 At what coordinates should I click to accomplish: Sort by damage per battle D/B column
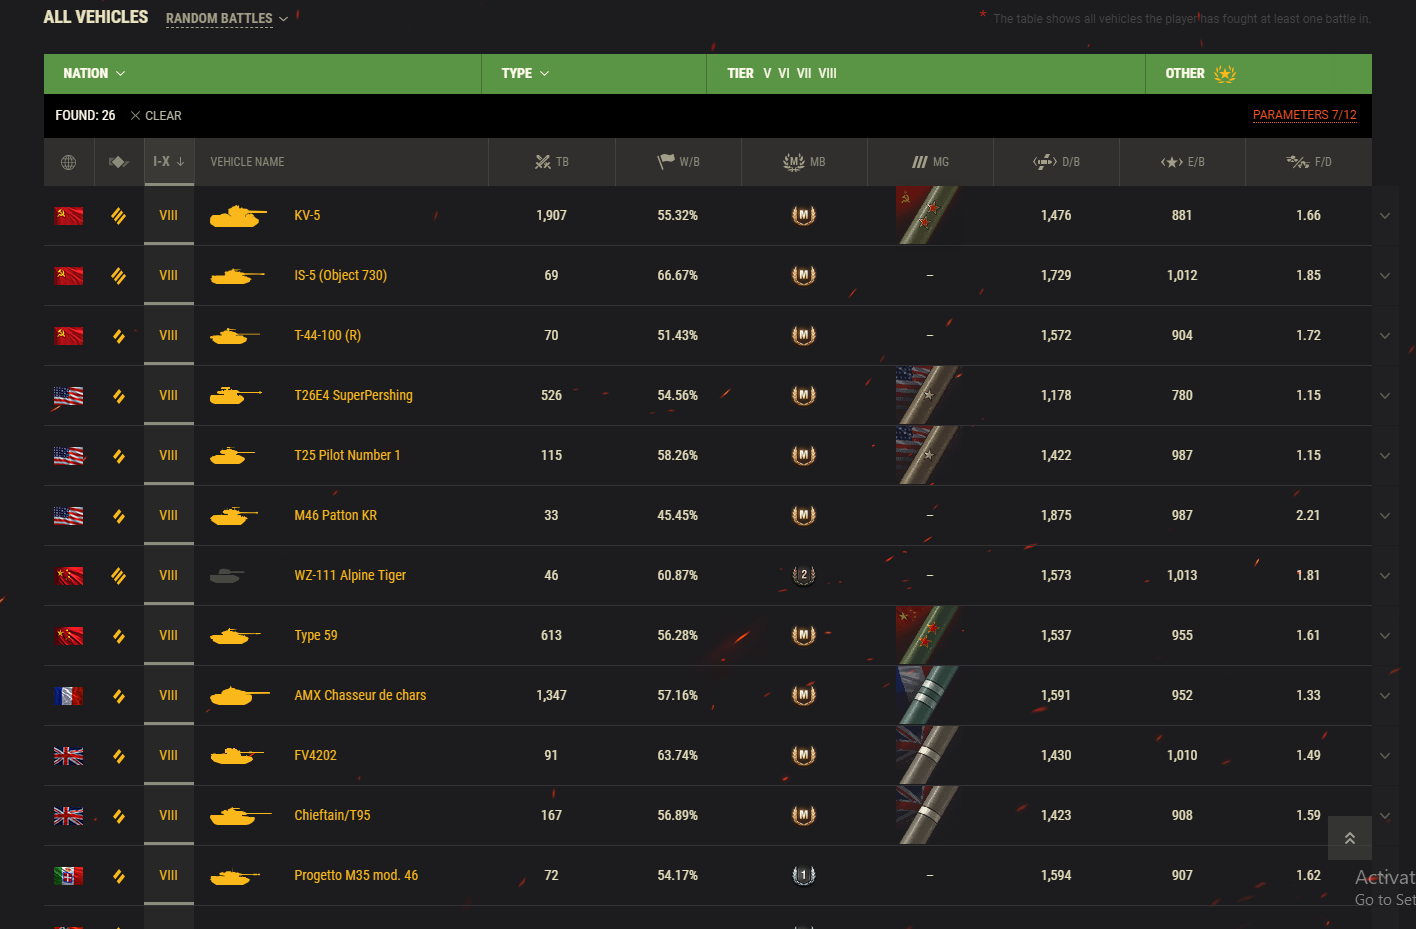click(x=1056, y=162)
